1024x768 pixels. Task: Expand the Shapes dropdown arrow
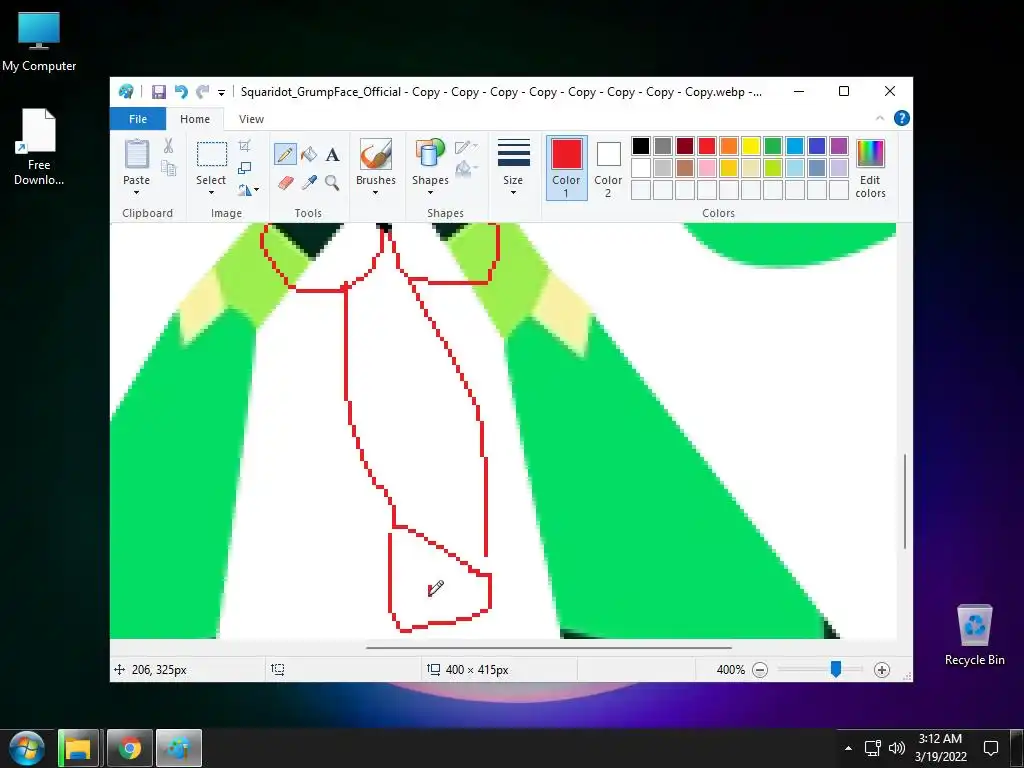click(430, 193)
